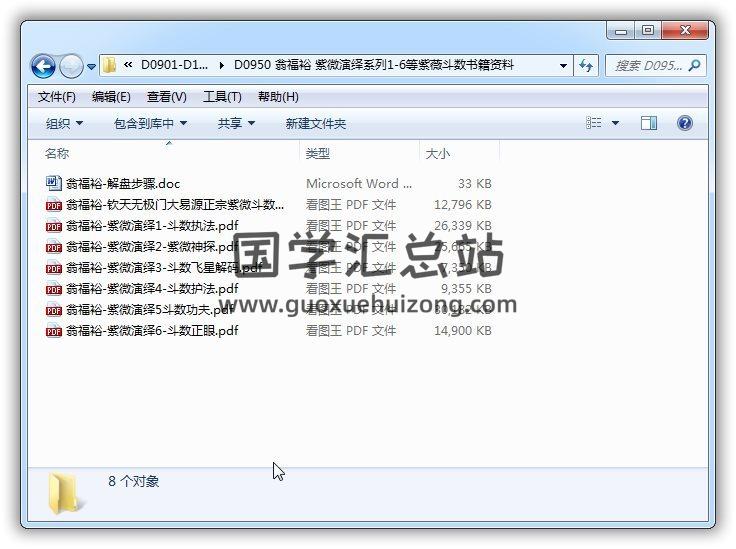Close the Explorer window
The height and width of the screenshot is (549, 736).
(685, 30)
